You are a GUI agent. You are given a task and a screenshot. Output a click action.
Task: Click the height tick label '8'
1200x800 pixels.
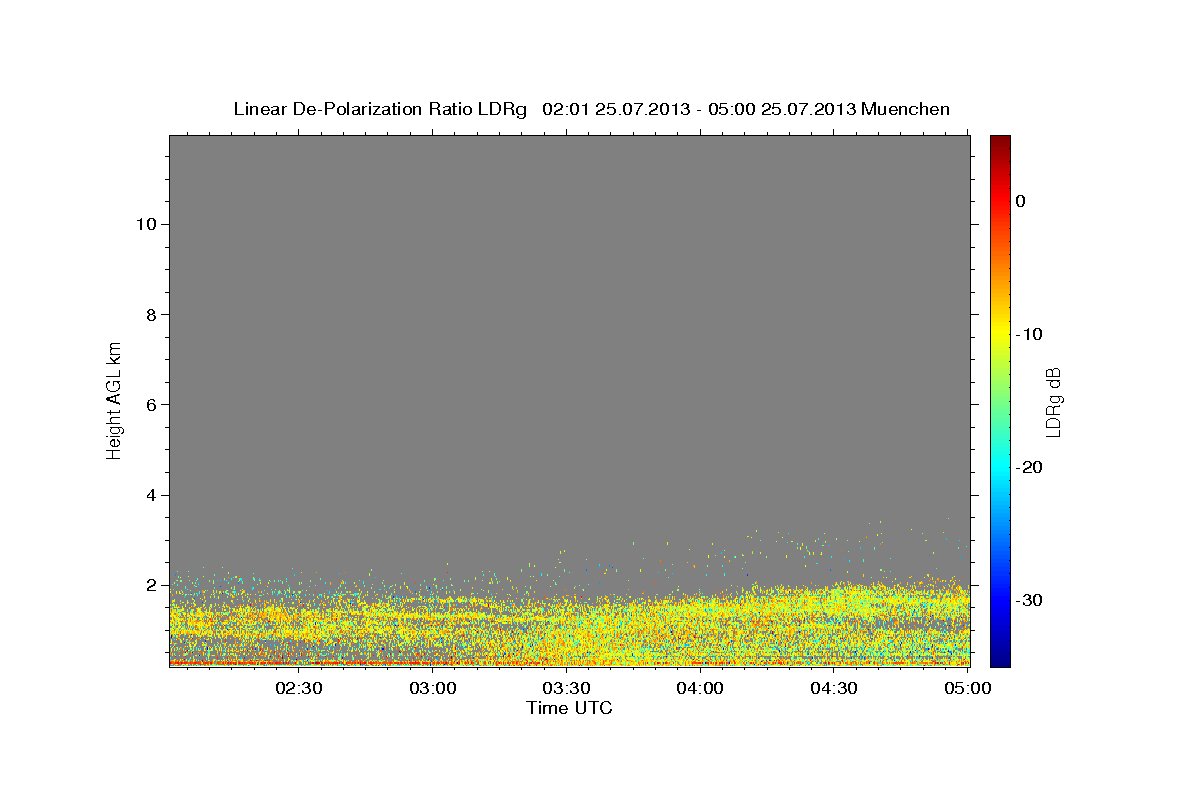click(x=149, y=314)
